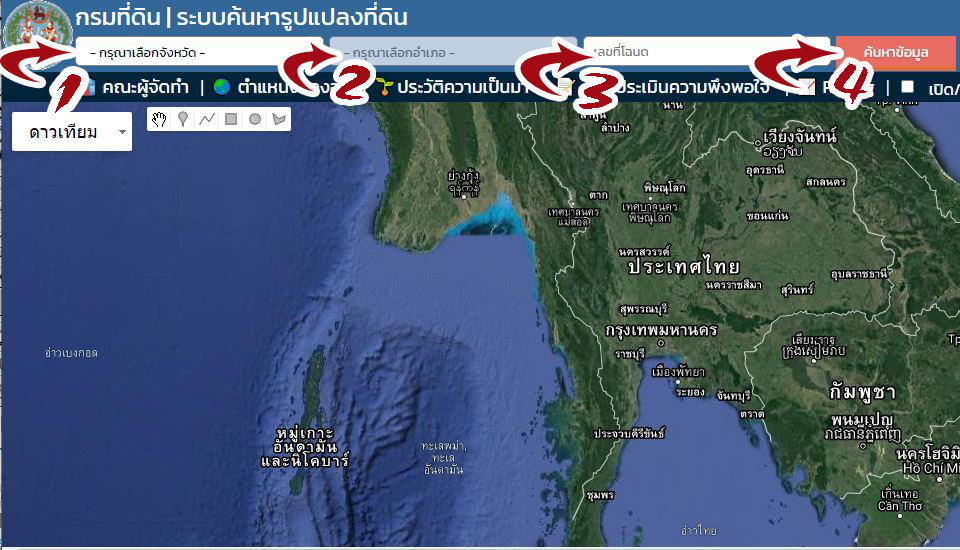Open the ประวัติความเป็นมา menu item

[463, 88]
